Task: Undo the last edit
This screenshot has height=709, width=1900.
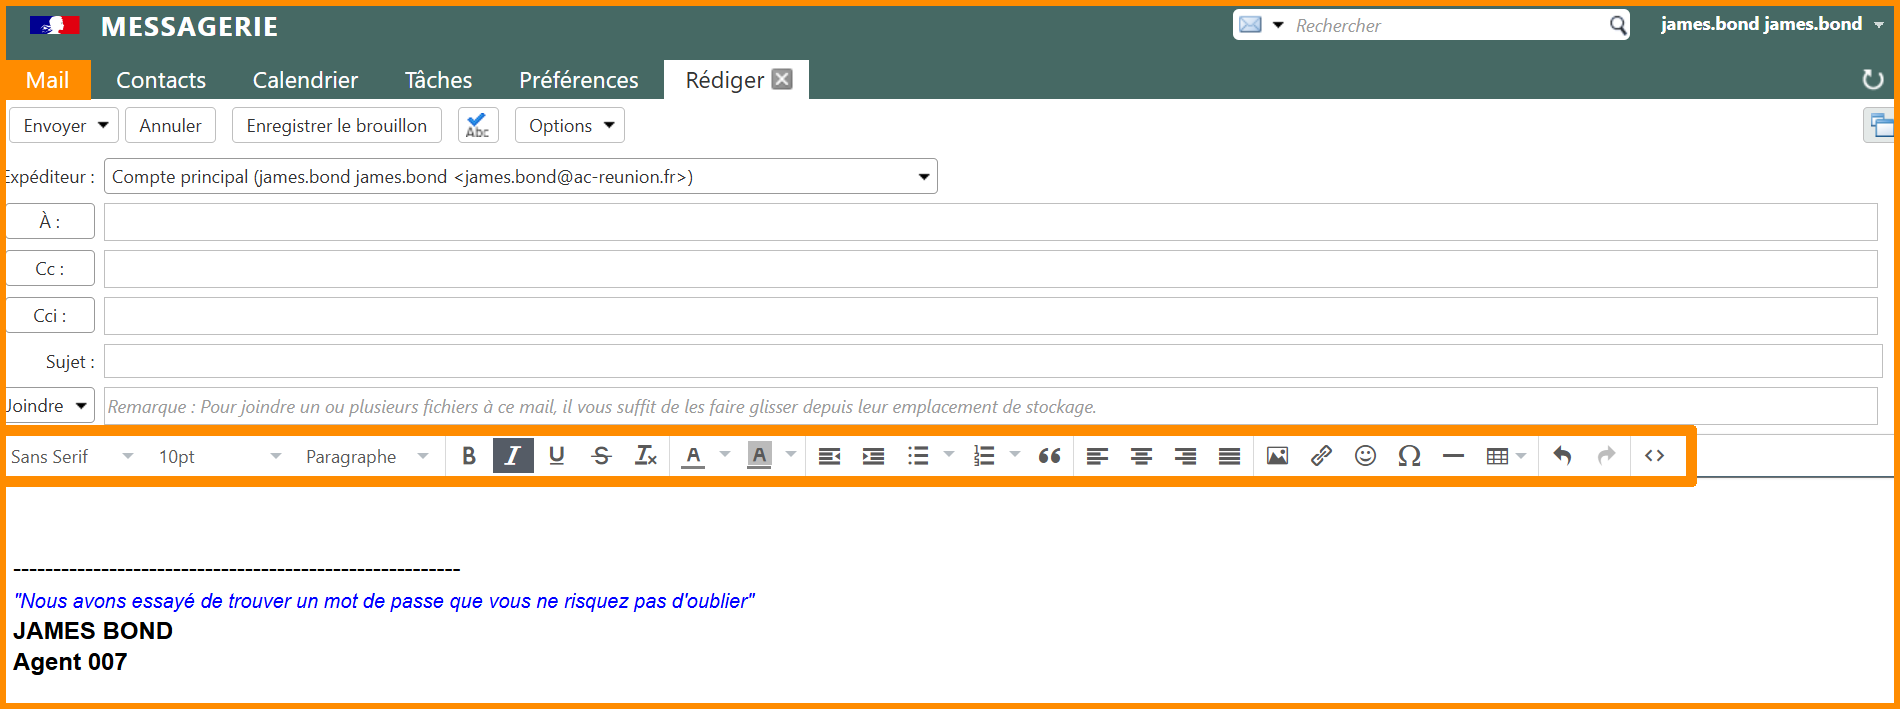Action: click(x=1562, y=456)
